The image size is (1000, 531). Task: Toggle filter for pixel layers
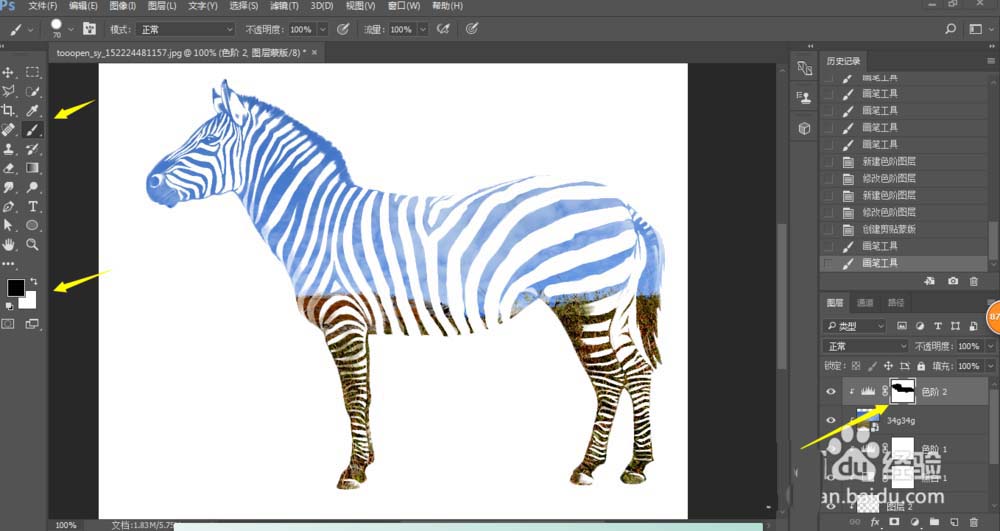(x=902, y=326)
